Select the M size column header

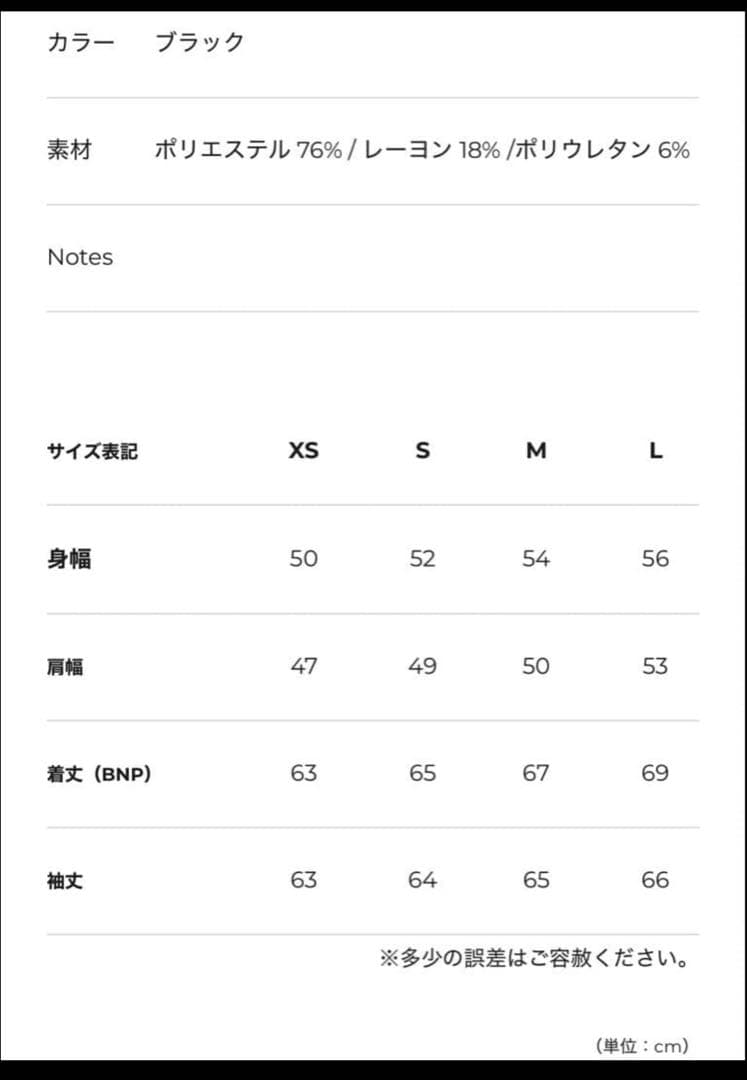tap(536, 451)
